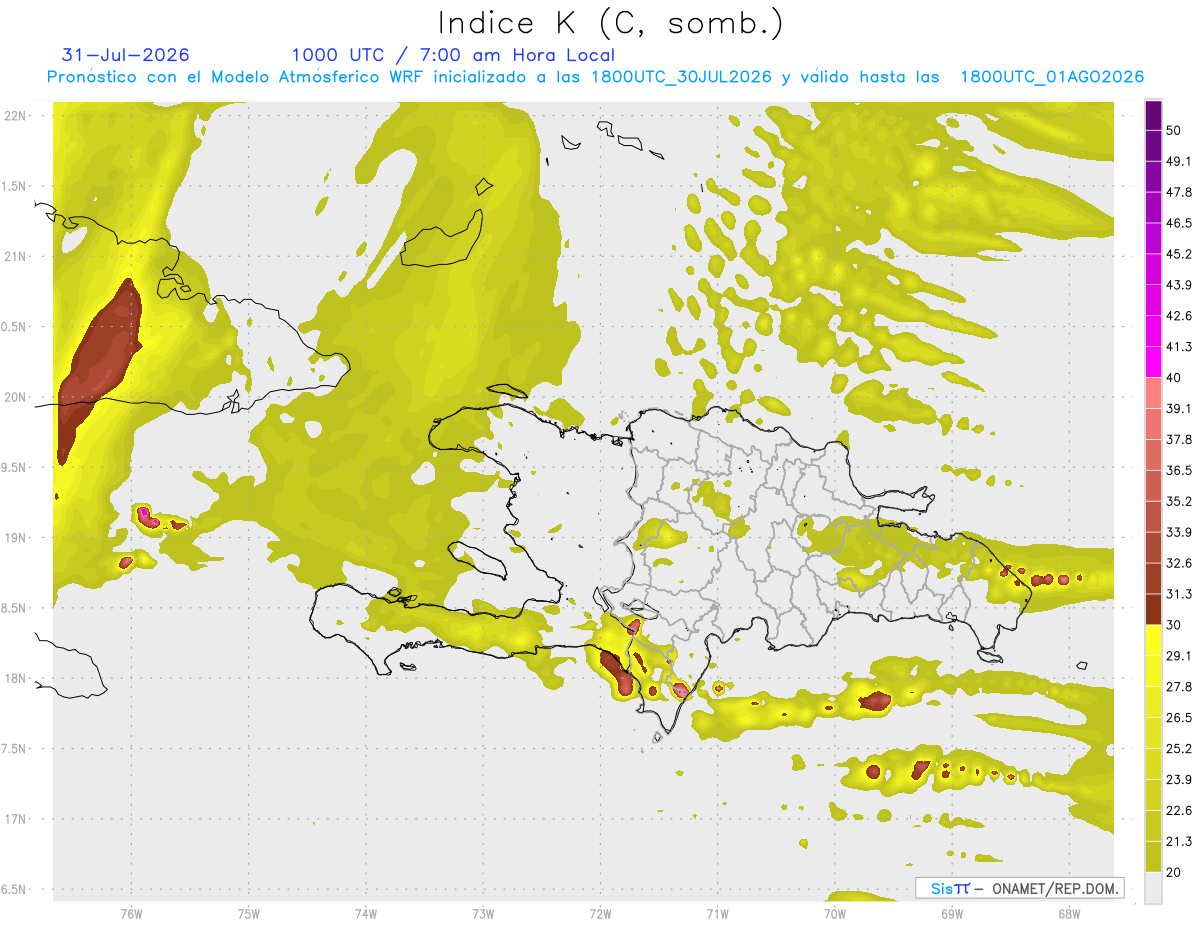
Task: Click the time "1000 UTC / 7:00 am Hora Local"
Action: 453,55
